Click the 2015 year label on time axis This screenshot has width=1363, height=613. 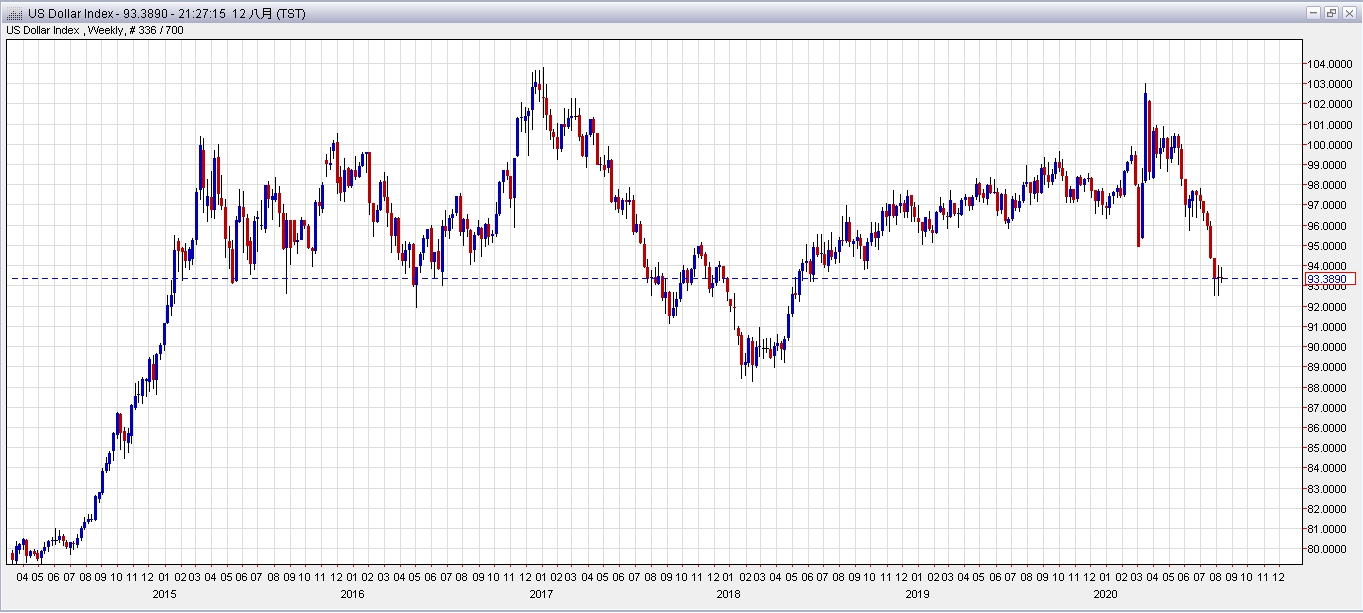[x=166, y=594]
